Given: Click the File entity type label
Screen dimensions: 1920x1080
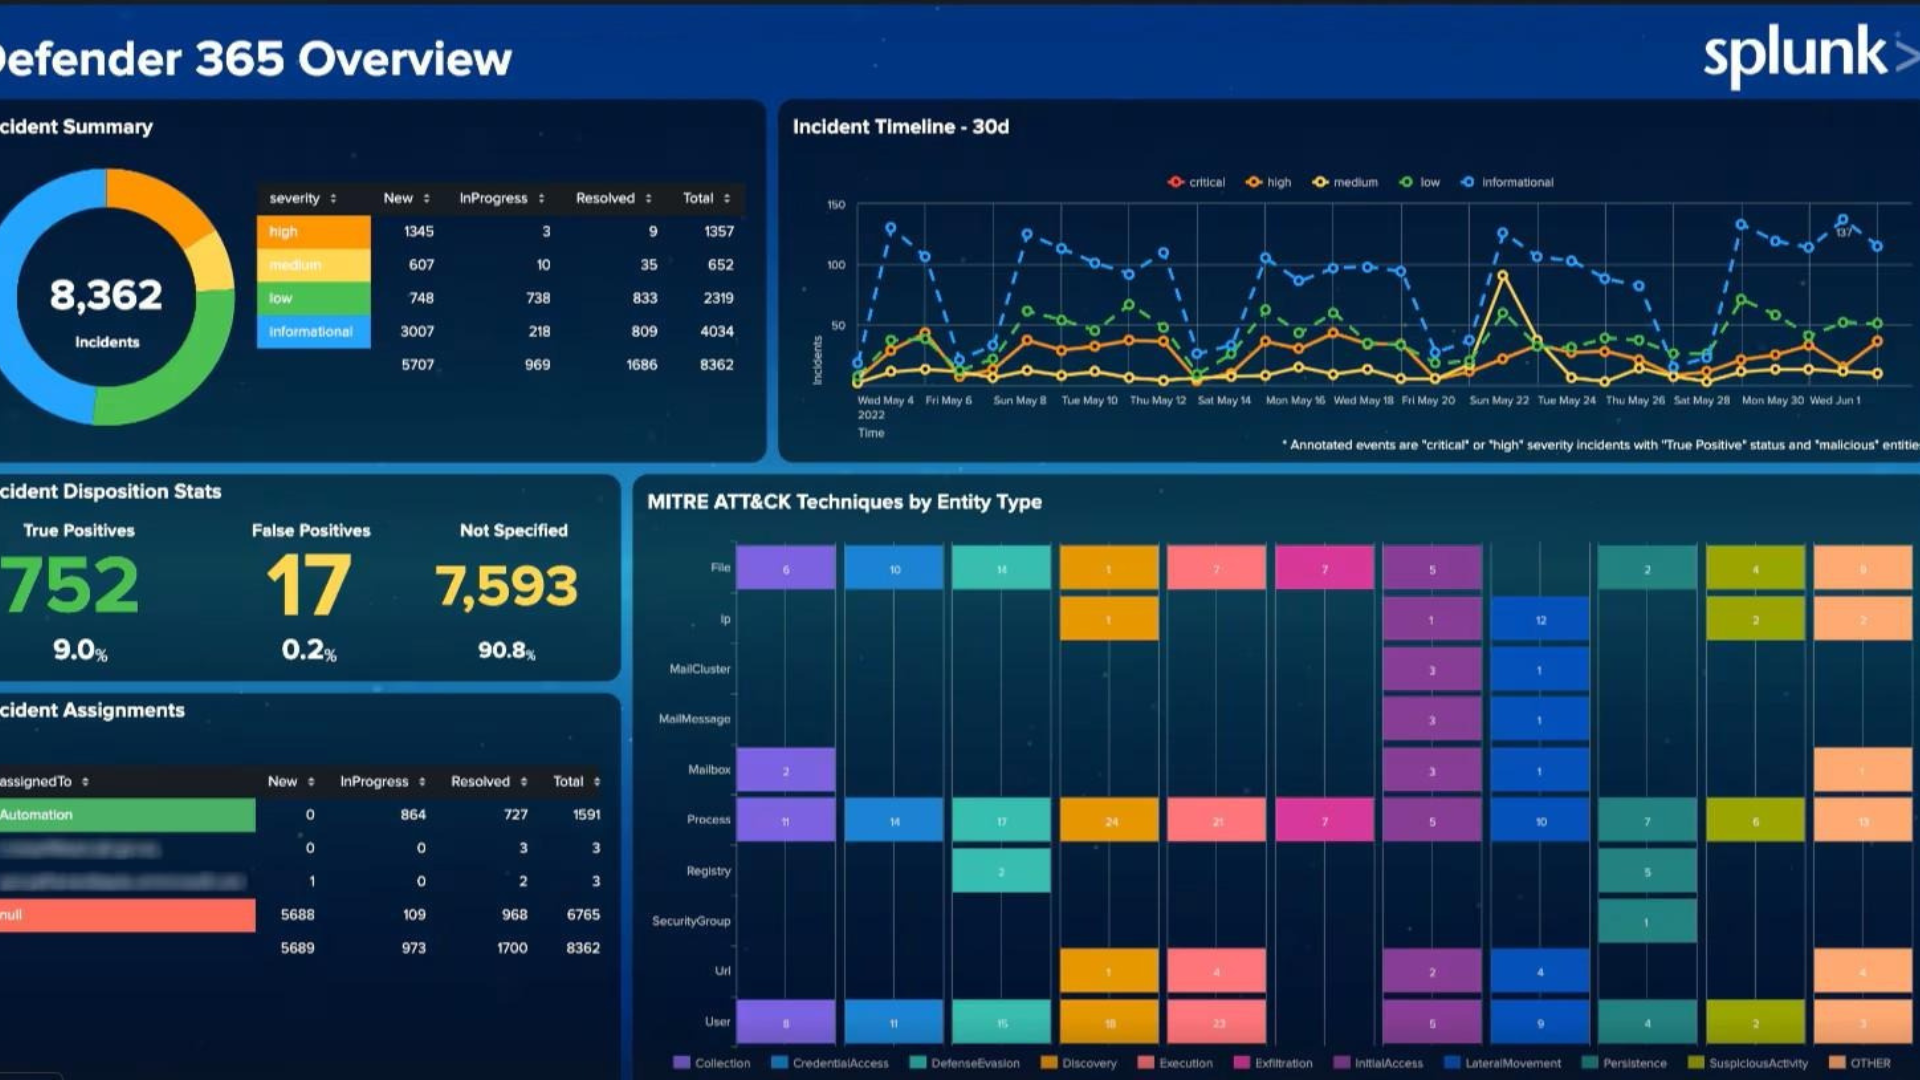Looking at the screenshot, I should (x=720, y=568).
